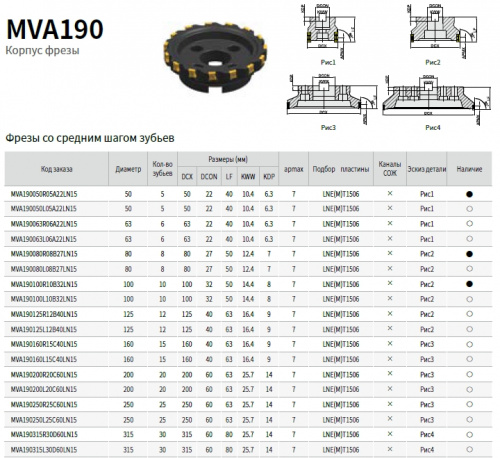Select order code MVA190200L20C60LN15

click(x=43, y=389)
